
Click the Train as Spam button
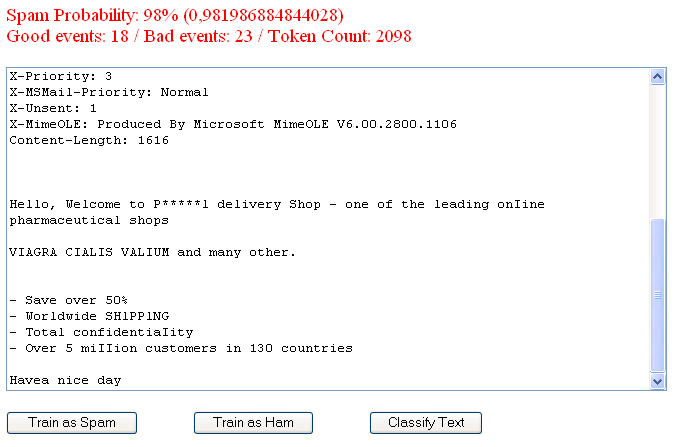(x=72, y=423)
